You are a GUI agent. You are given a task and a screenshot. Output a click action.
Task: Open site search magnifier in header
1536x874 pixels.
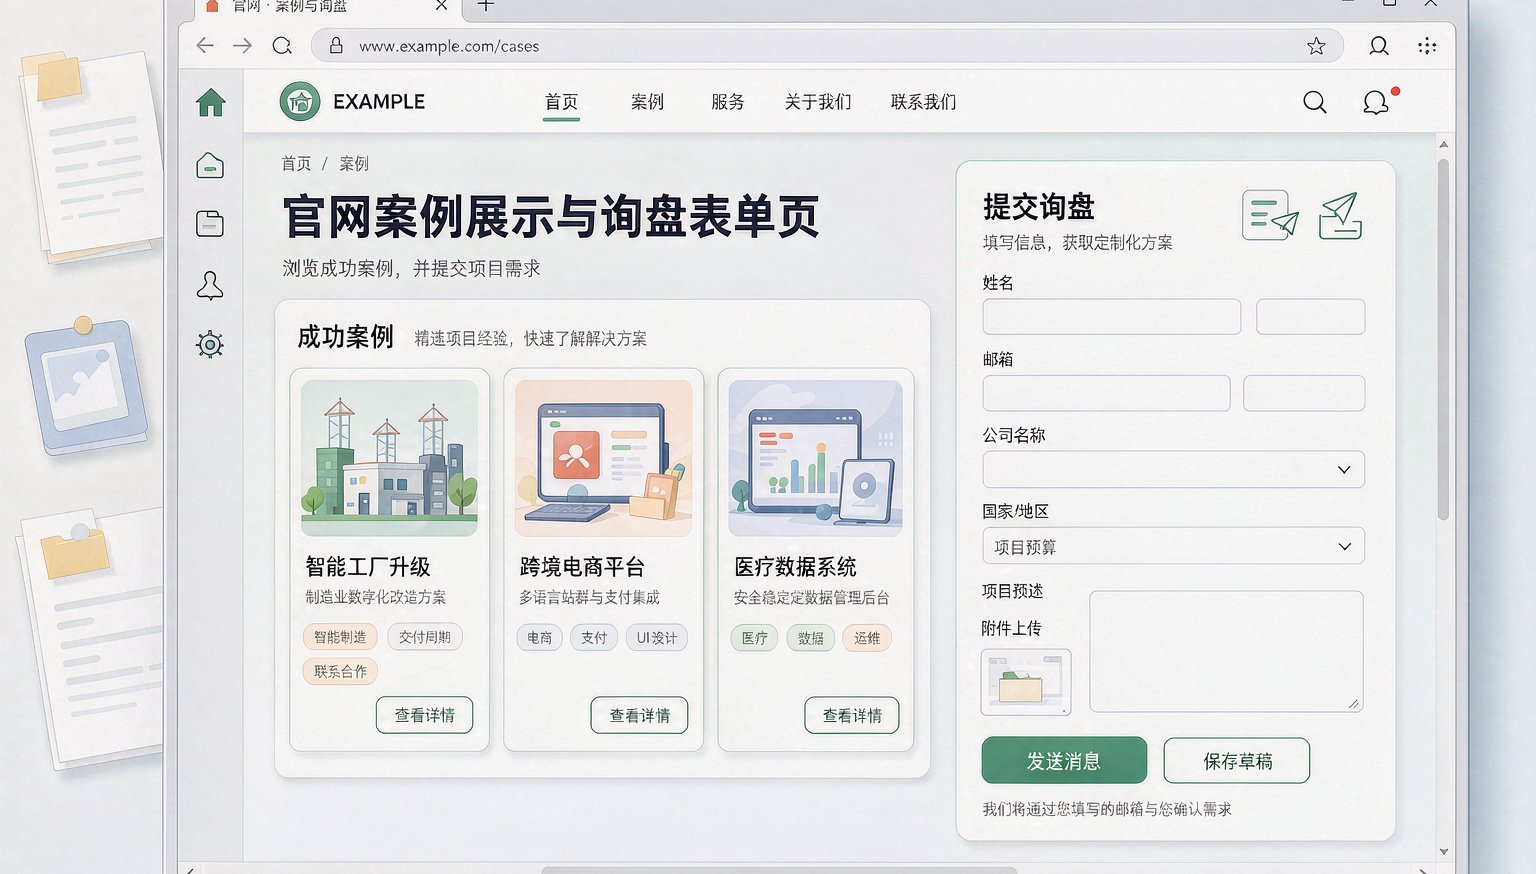coord(1315,102)
